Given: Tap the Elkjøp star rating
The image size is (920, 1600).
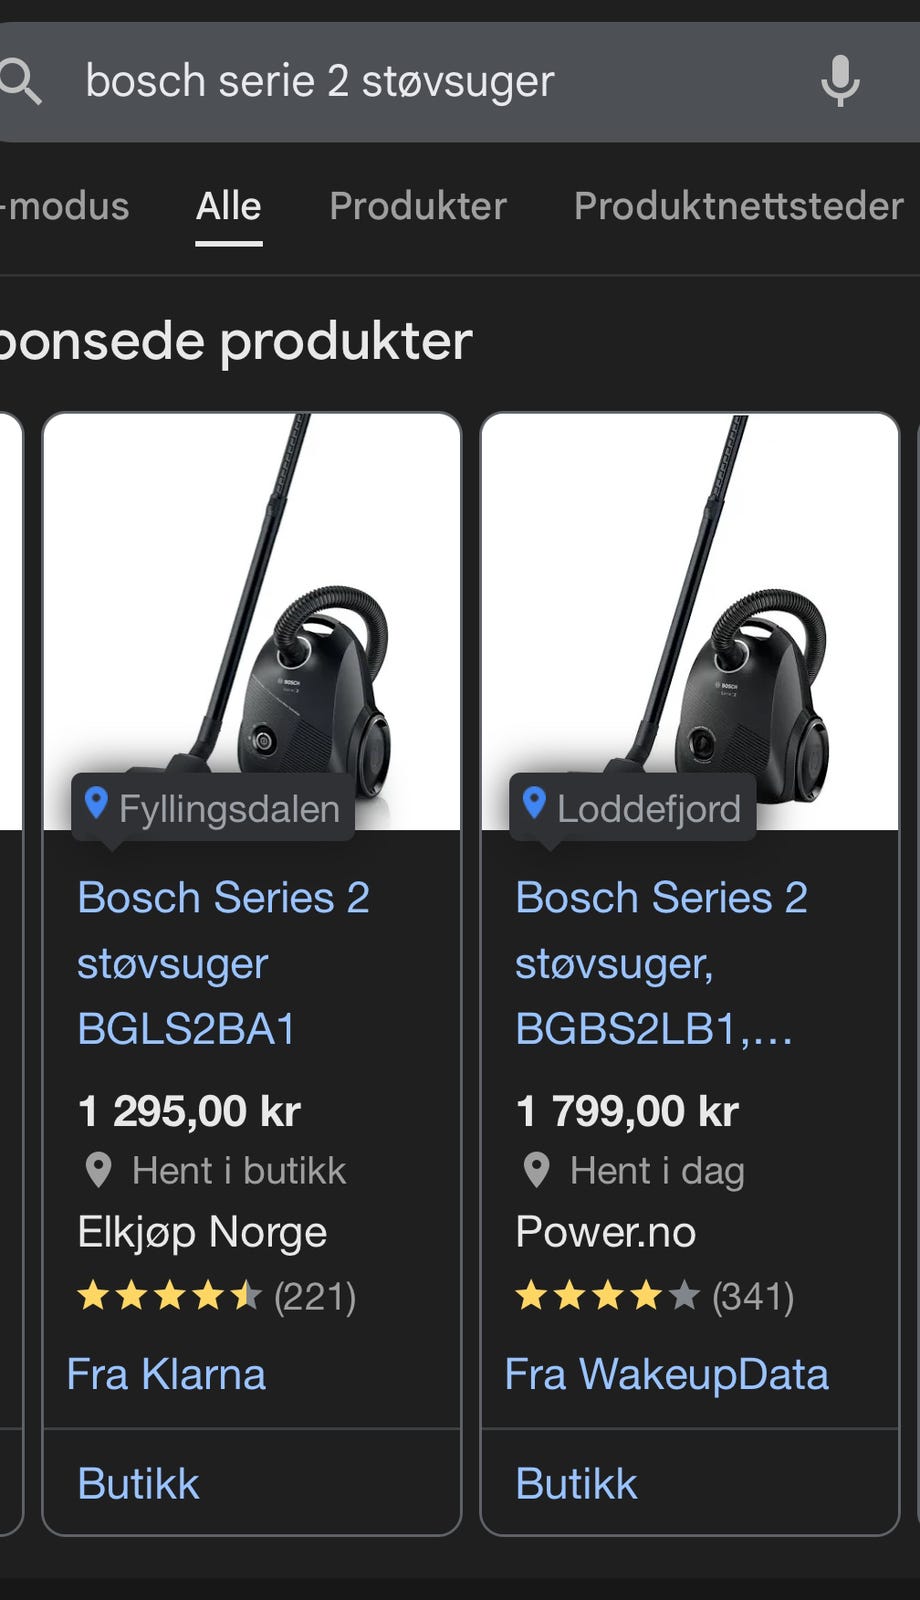Looking at the screenshot, I should 169,1296.
